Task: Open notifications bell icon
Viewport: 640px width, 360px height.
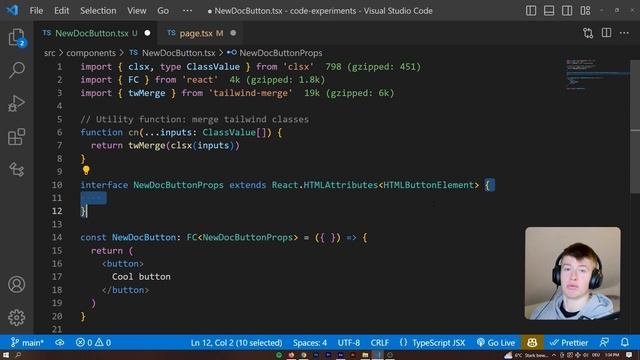Action: coord(624,342)
